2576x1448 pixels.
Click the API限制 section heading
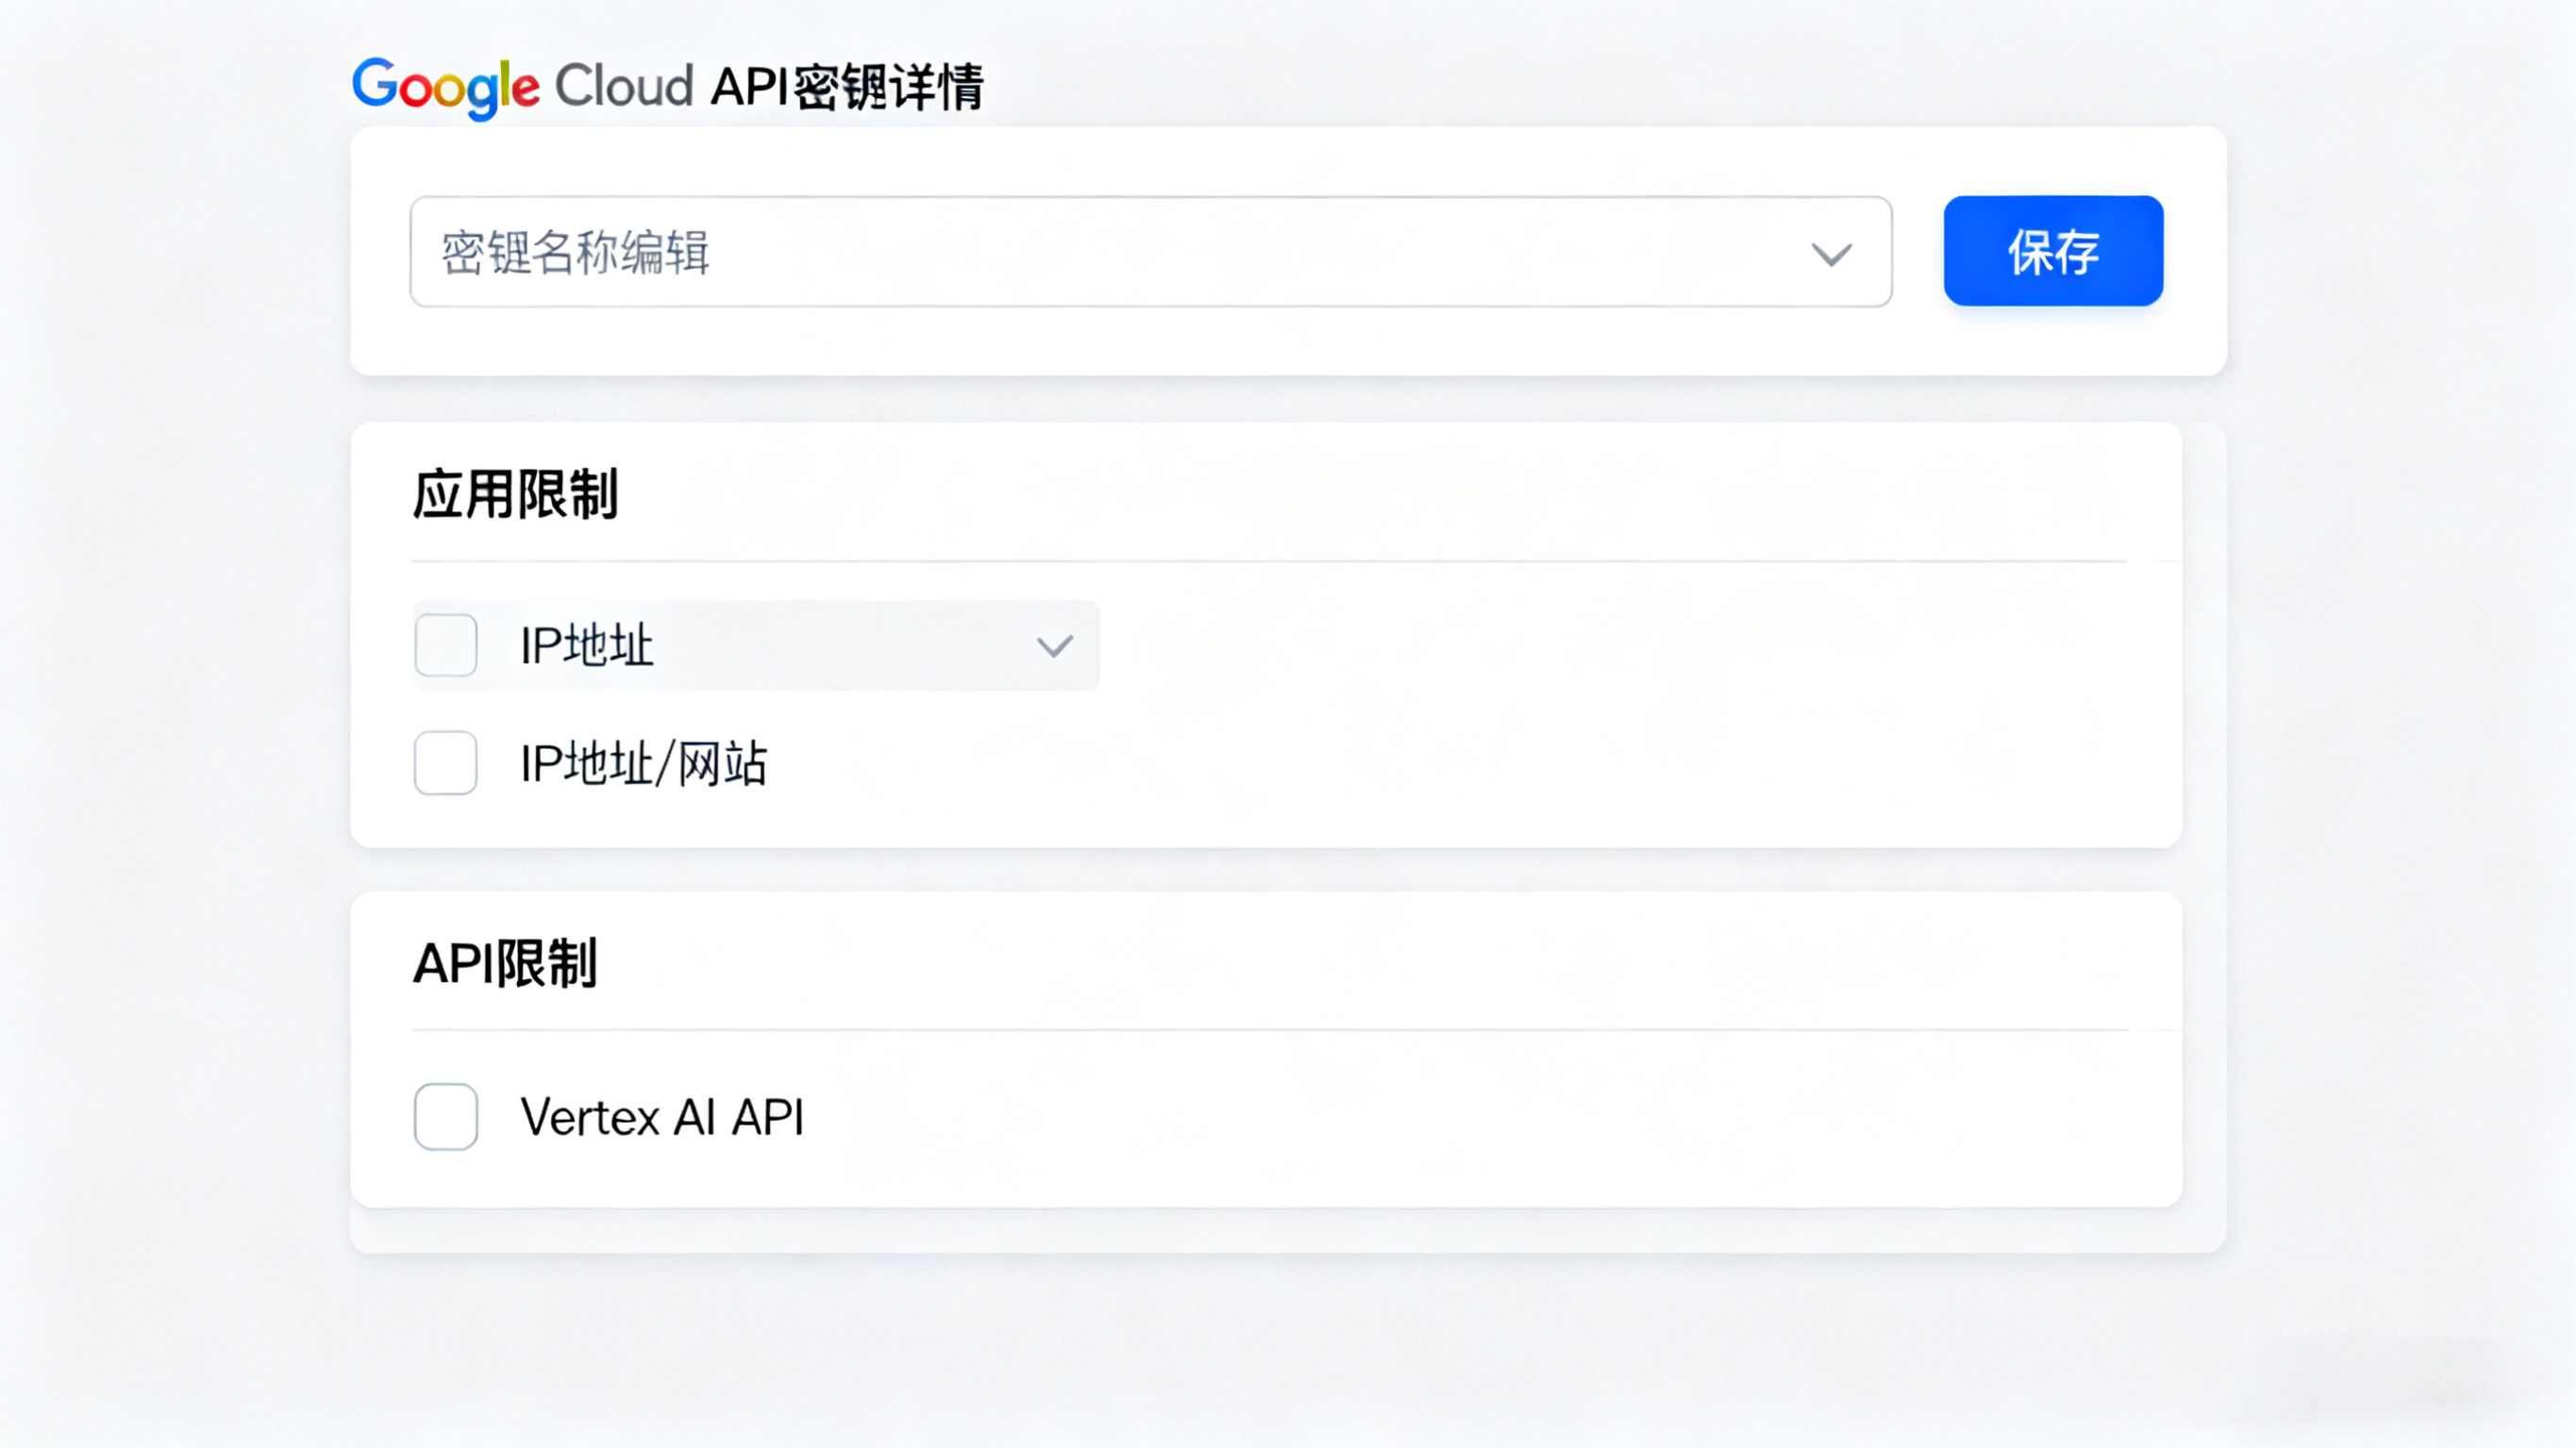506,964
